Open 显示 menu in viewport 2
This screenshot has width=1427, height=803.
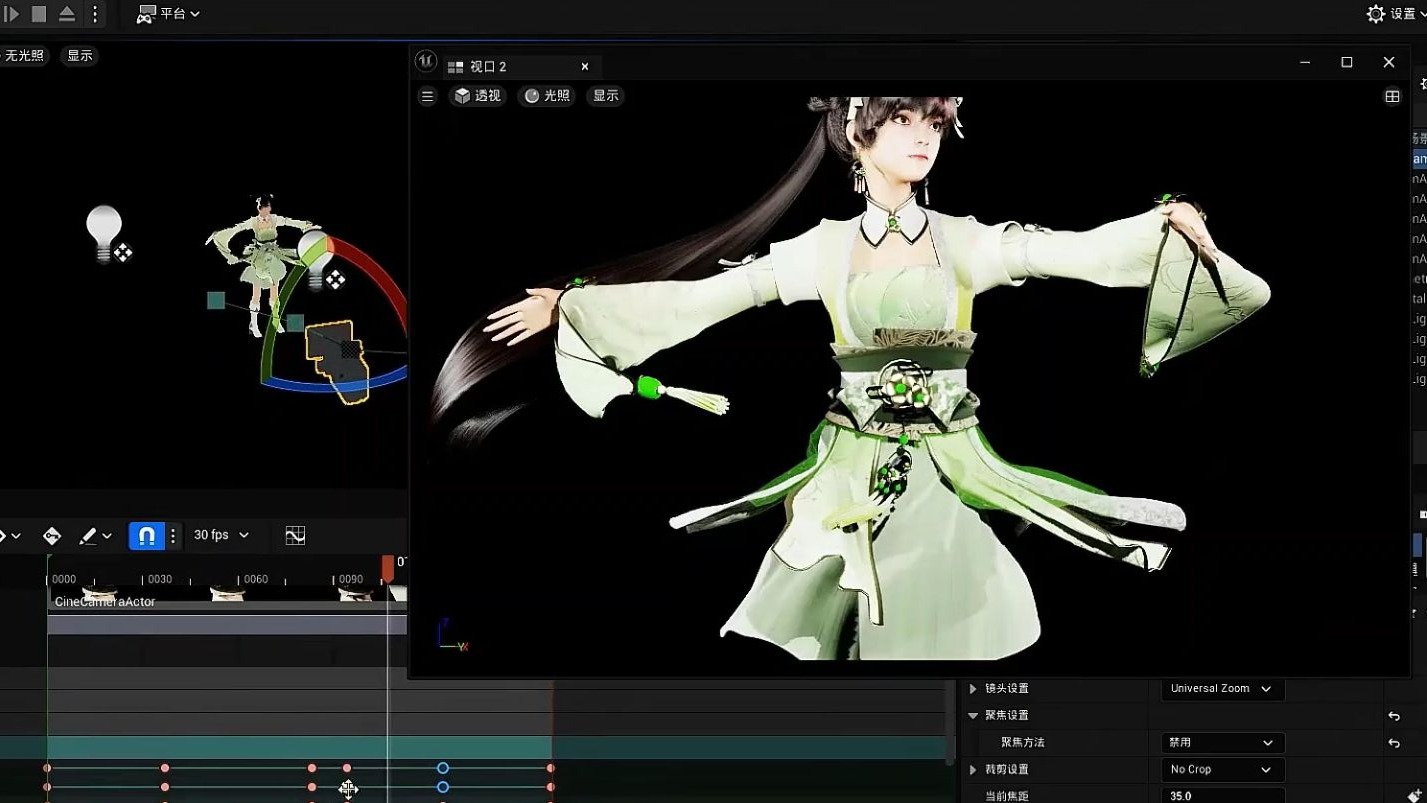pos(606,96)
